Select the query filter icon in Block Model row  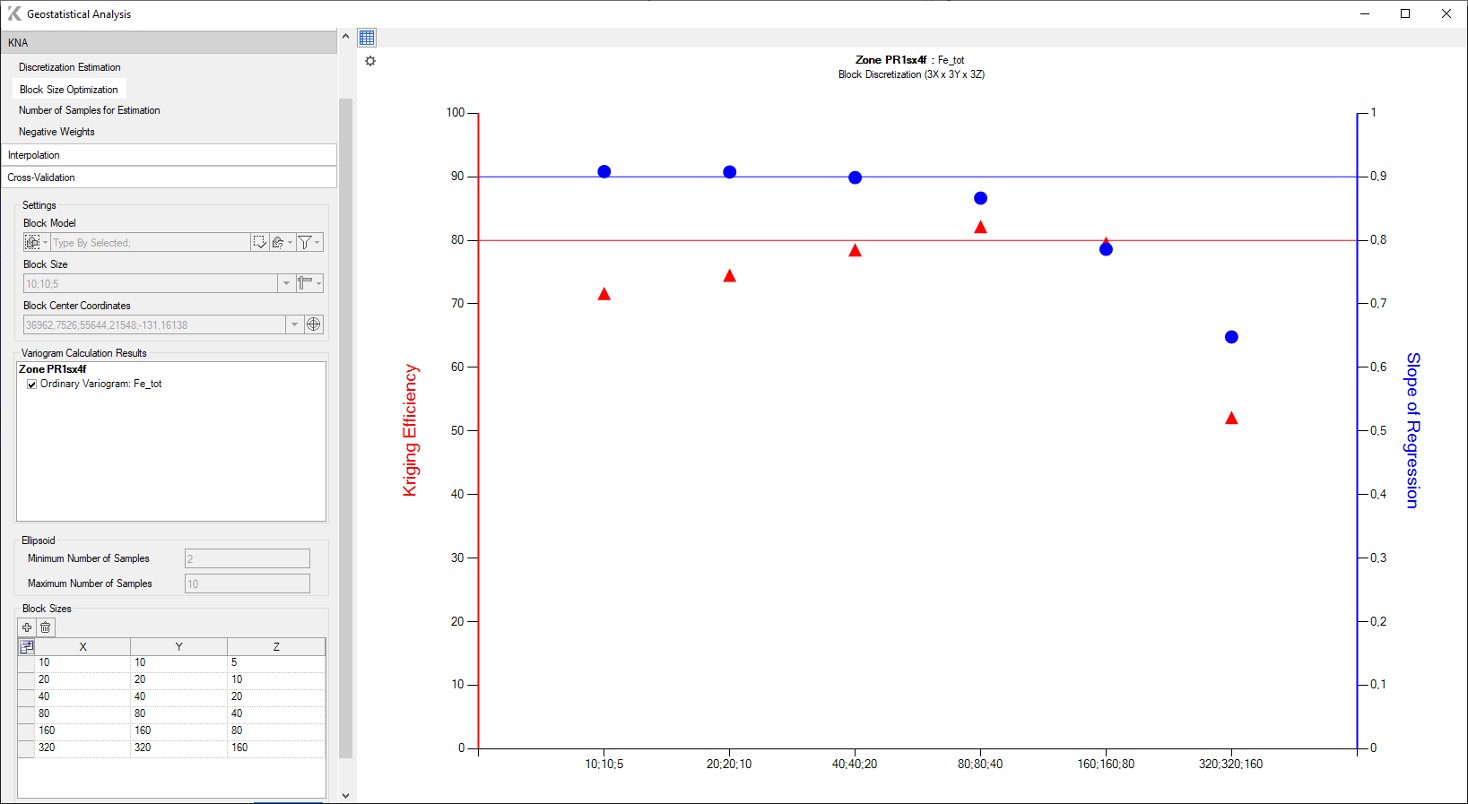[278, 242]
